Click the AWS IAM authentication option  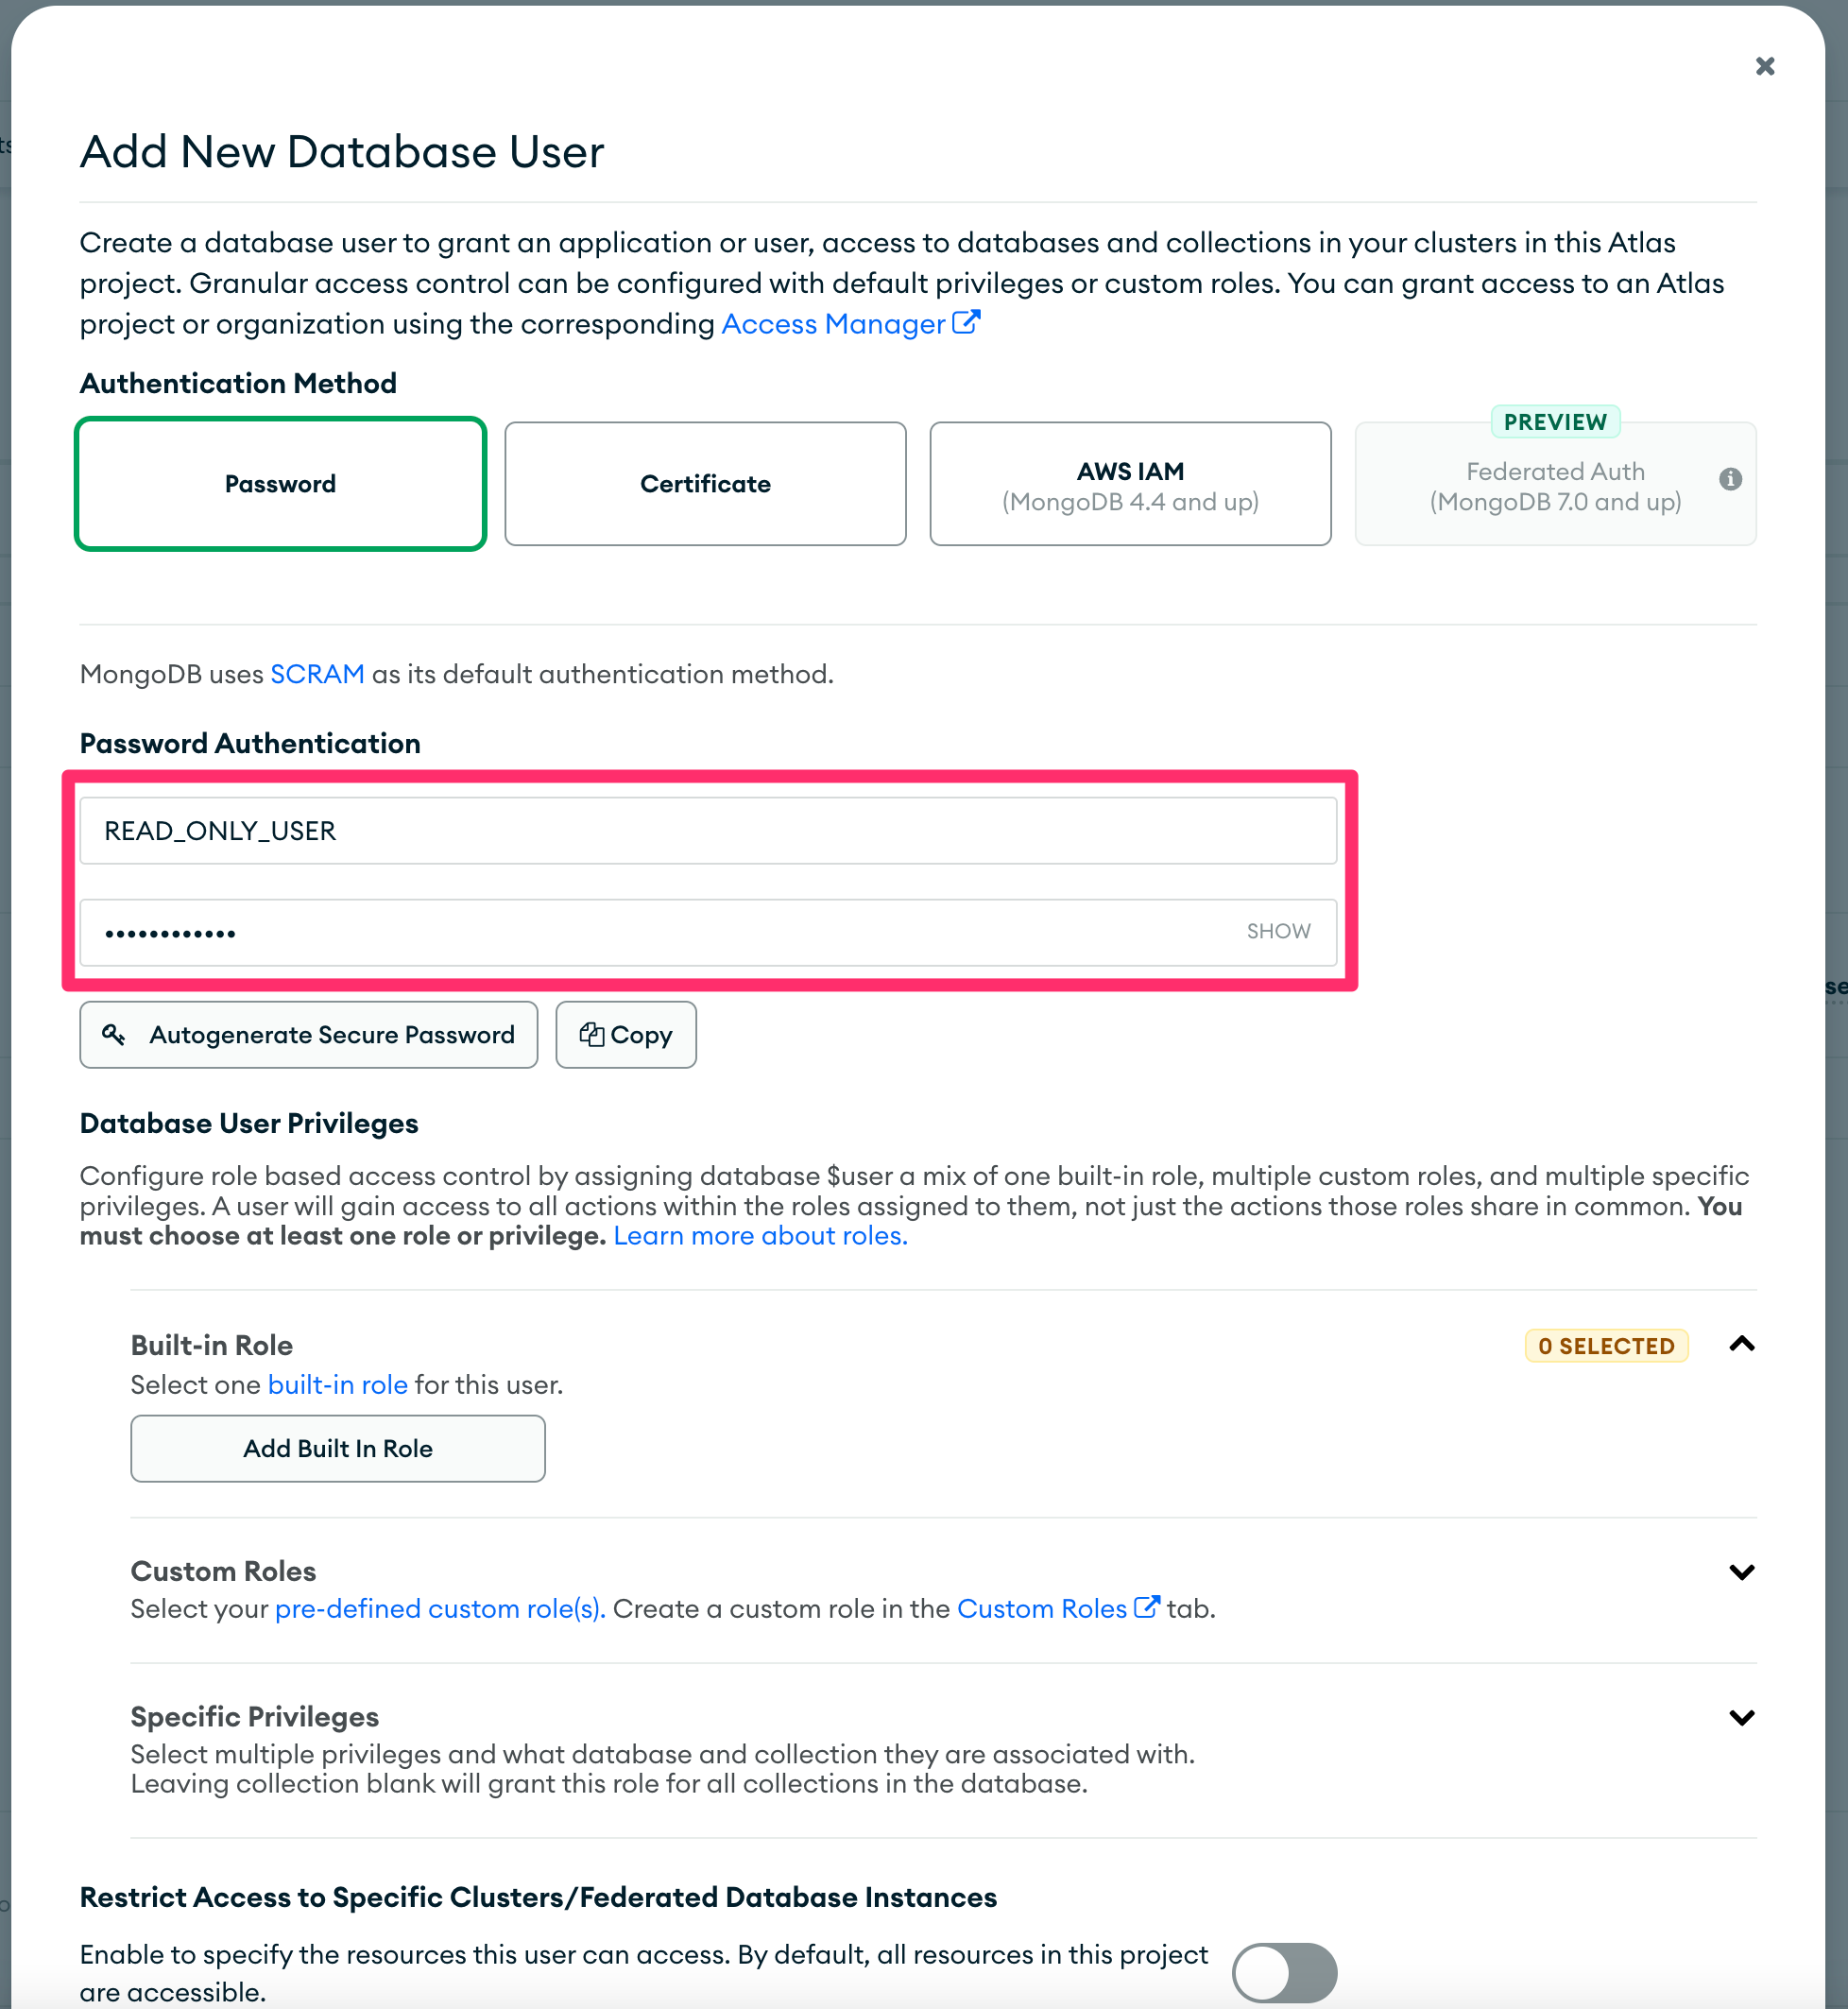click(x=1129, y=483)
